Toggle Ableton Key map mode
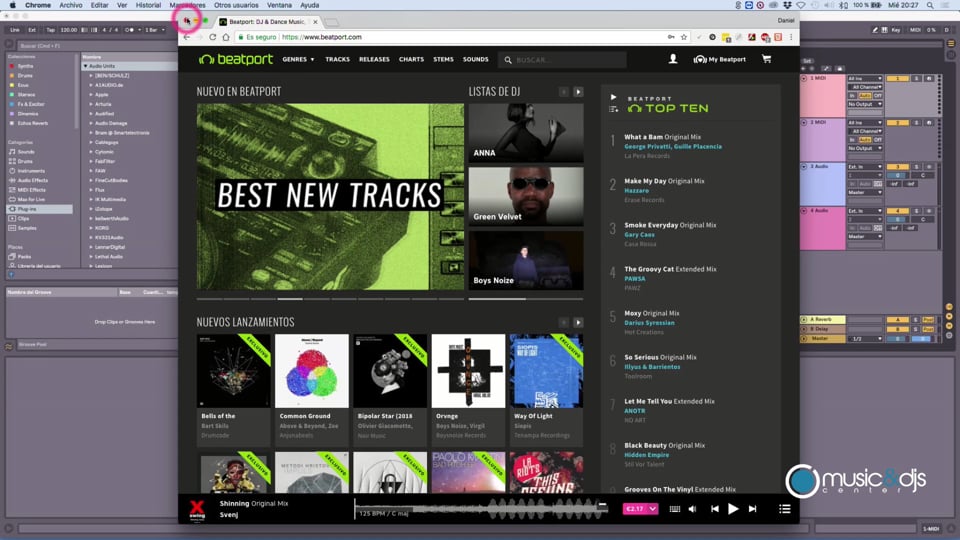The width and height of the screenshot is (960, 540). (896, 29)
